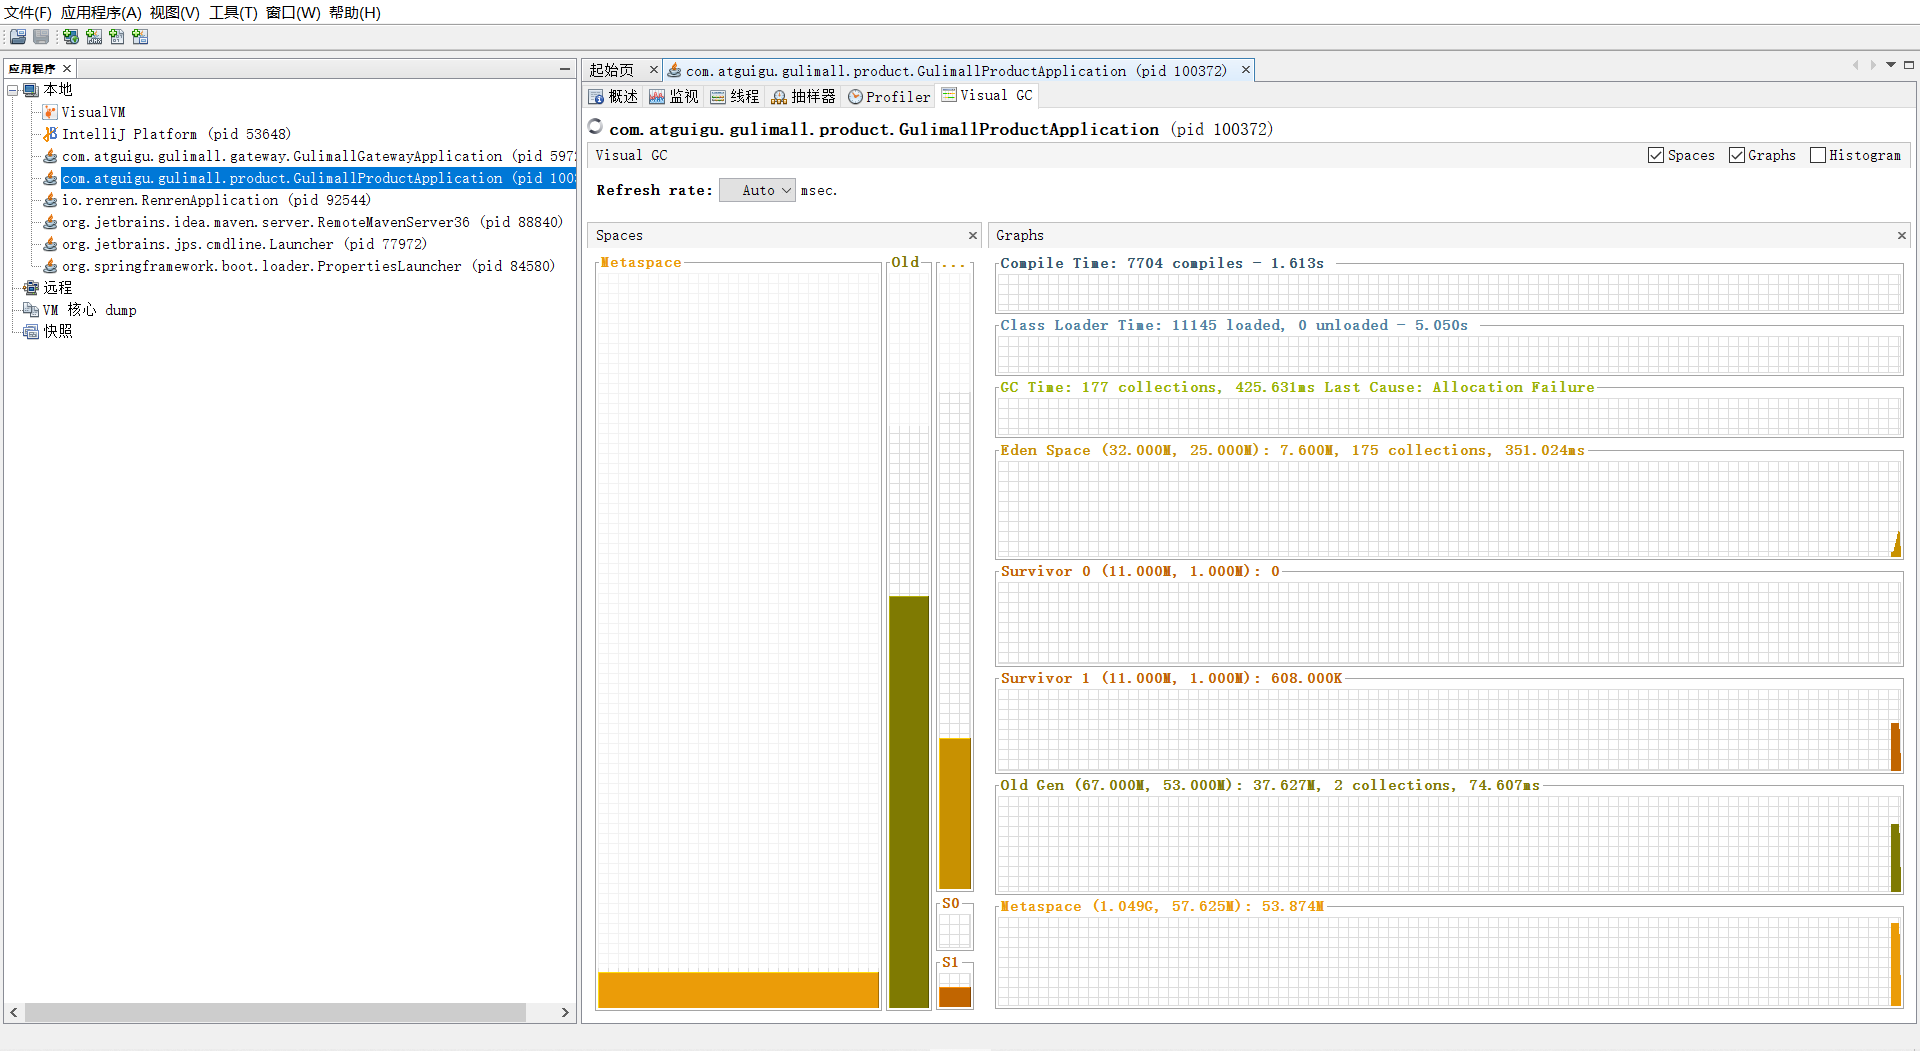This screenshot has height=1051, width=1920.
Task: Close the GulimallProductApplication tab
Action: click(x=1246, y=70)
